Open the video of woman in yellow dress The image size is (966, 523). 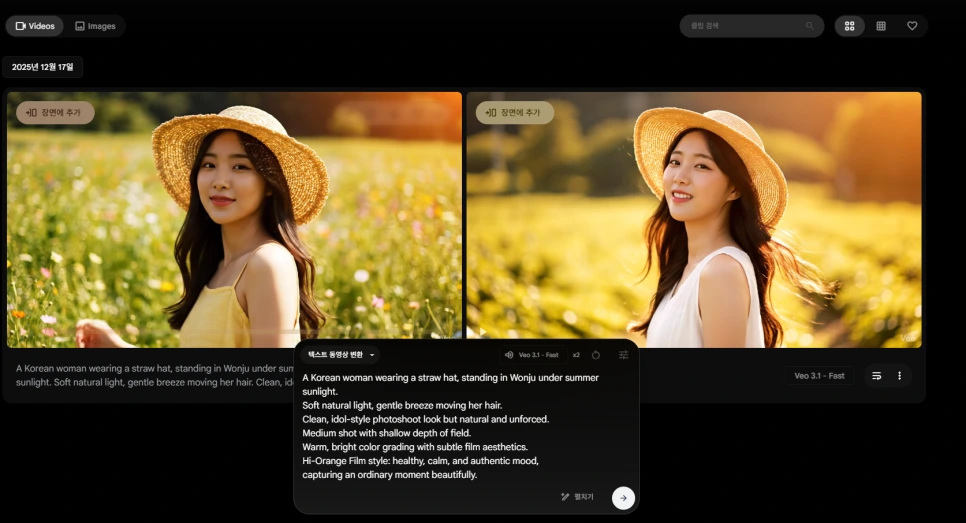[x=234, y=219]
